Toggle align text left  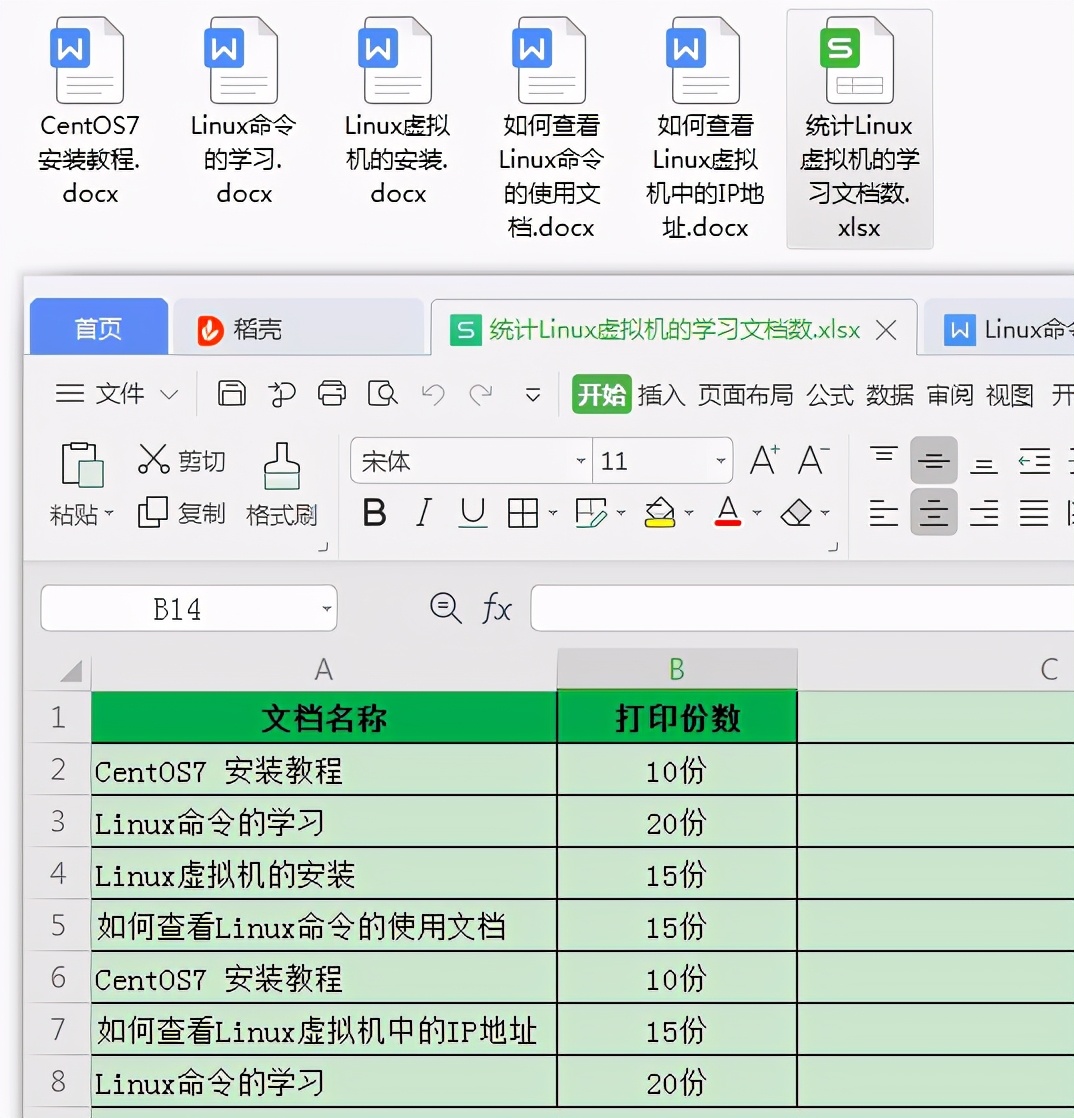884,513
